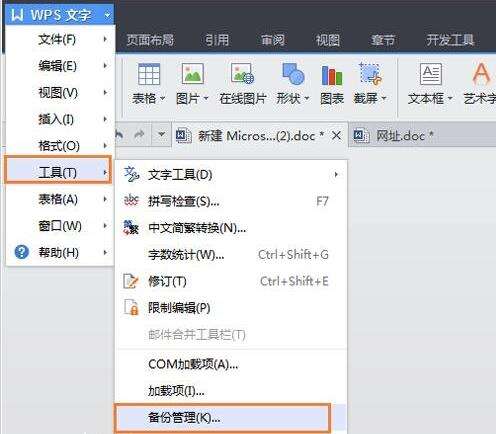496x434 pixels.
Task: Click the 图表 chart icon
Action: 332,75
